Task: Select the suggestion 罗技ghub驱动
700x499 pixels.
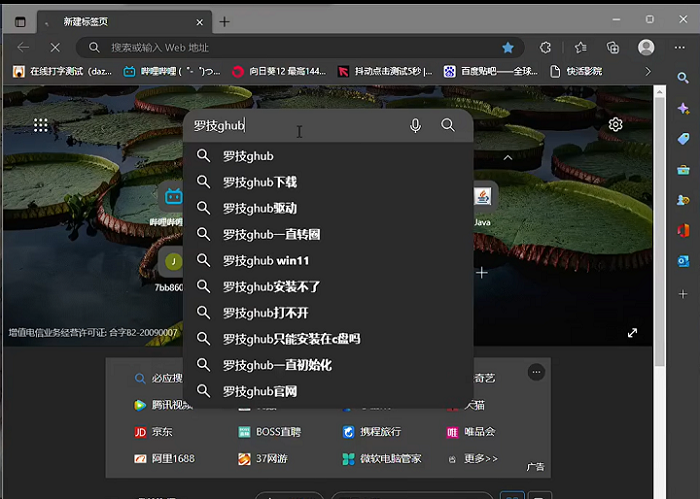Action: [x=328, y=208]
